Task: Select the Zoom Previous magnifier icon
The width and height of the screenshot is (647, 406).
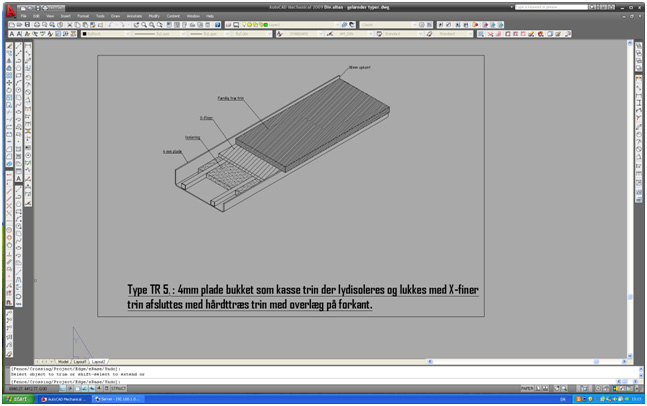Action: [x=159, y=25]
